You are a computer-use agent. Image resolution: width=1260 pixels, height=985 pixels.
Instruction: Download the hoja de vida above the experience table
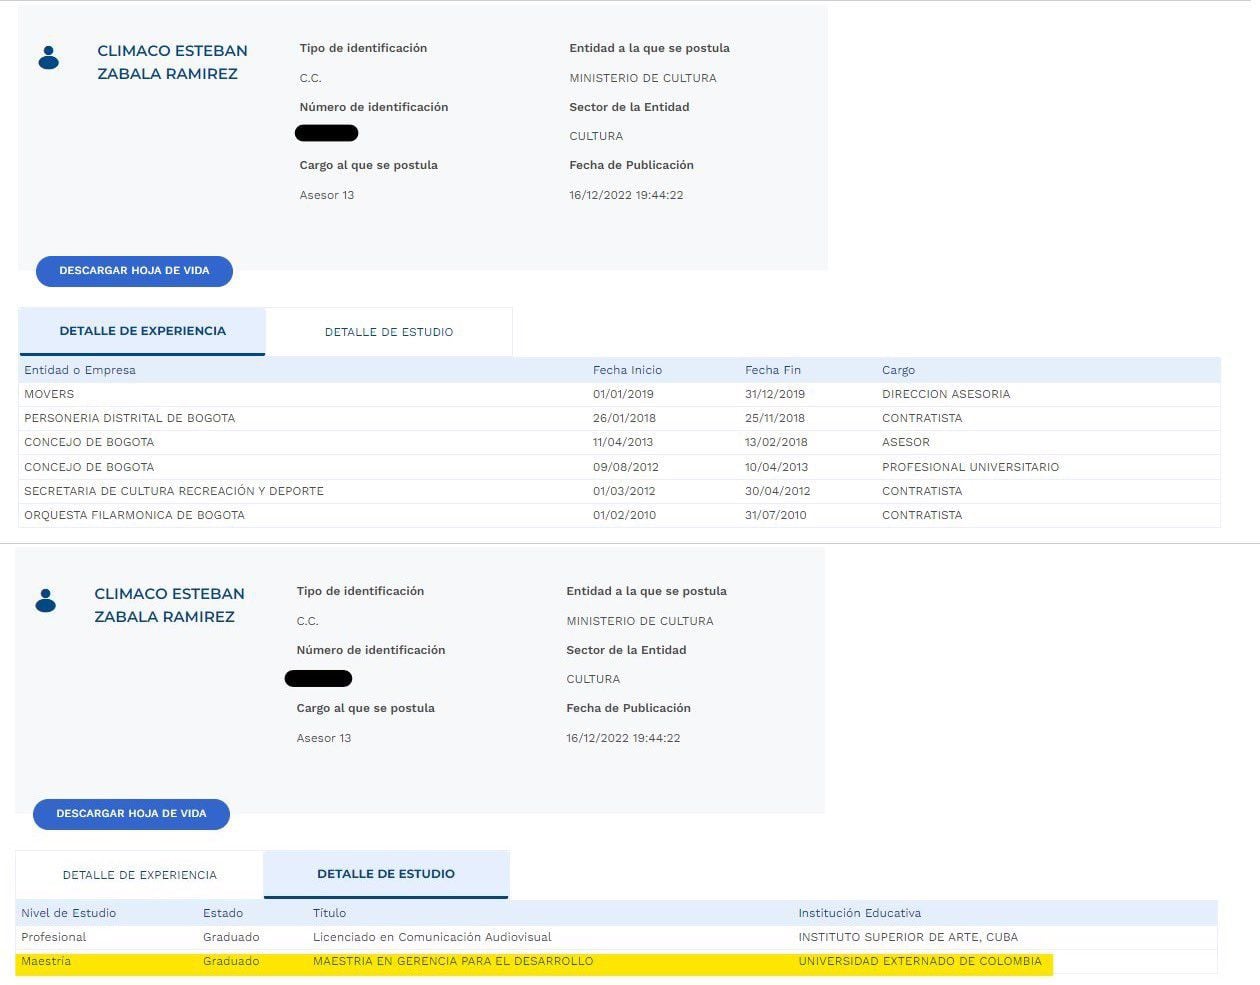tap(134, 271)
